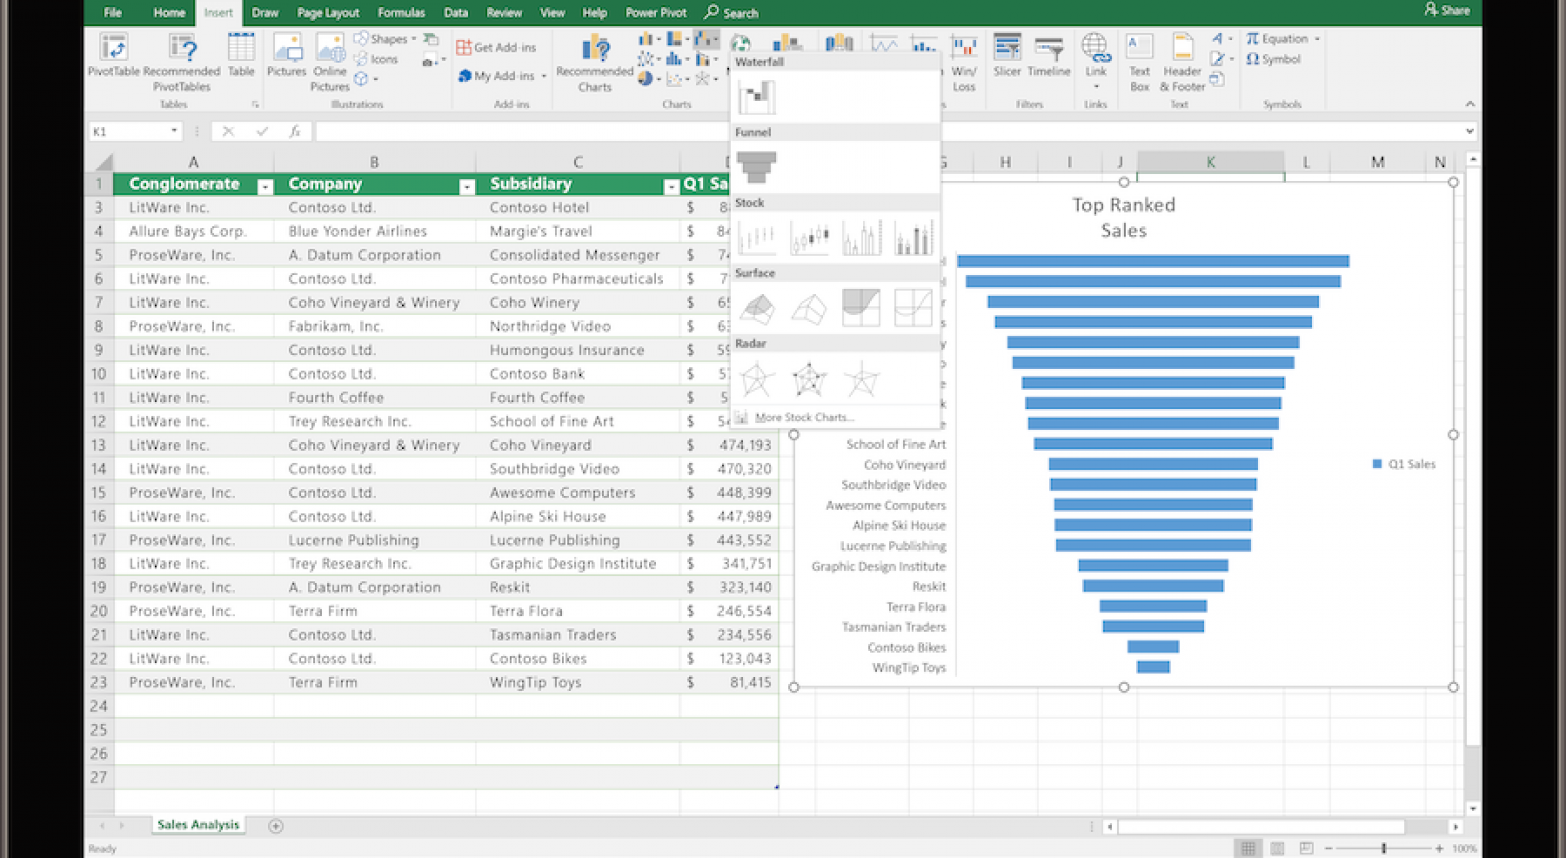Open the Conglomerate column filter dropdown
The image size is (1566, 858).
[x=265, y=186]
